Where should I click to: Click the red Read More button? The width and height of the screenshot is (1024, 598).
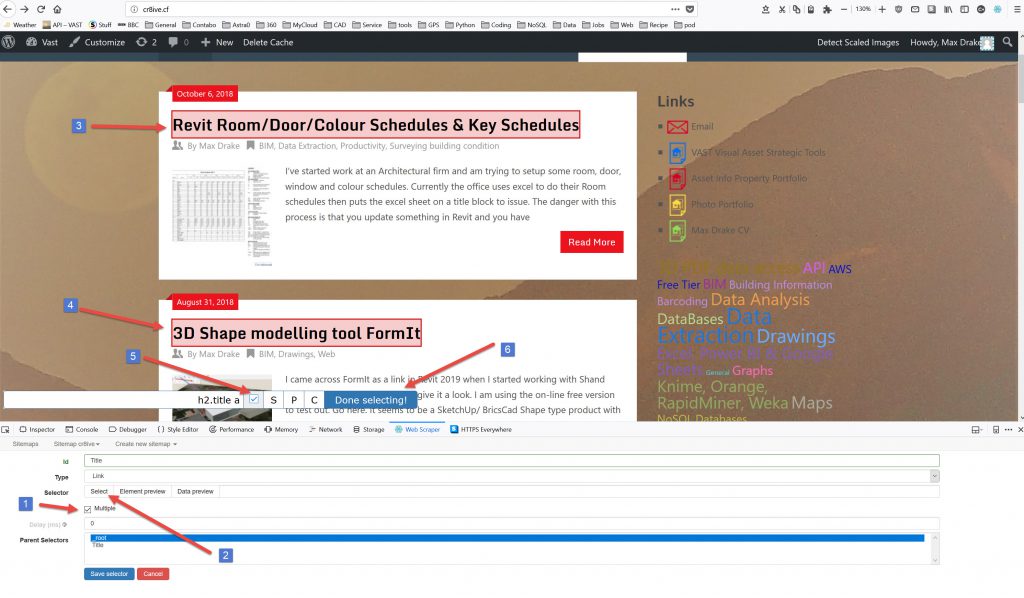(591, 242)
